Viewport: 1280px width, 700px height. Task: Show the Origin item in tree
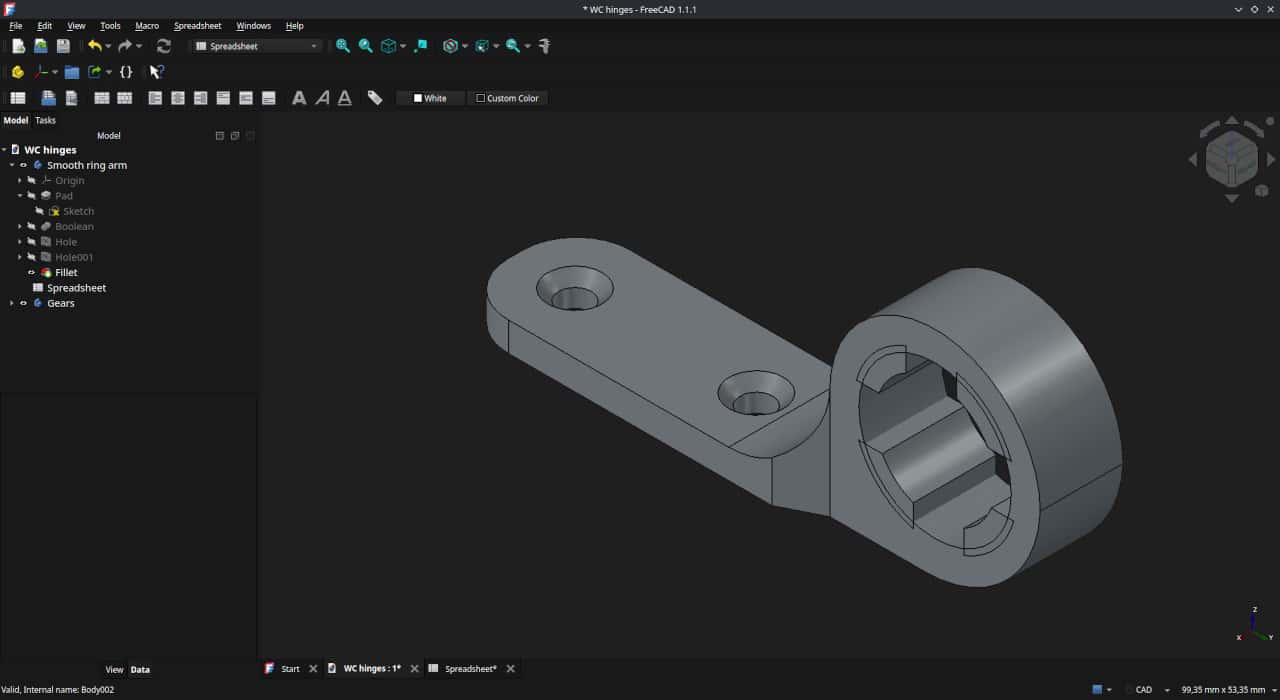tap(31, 181)
